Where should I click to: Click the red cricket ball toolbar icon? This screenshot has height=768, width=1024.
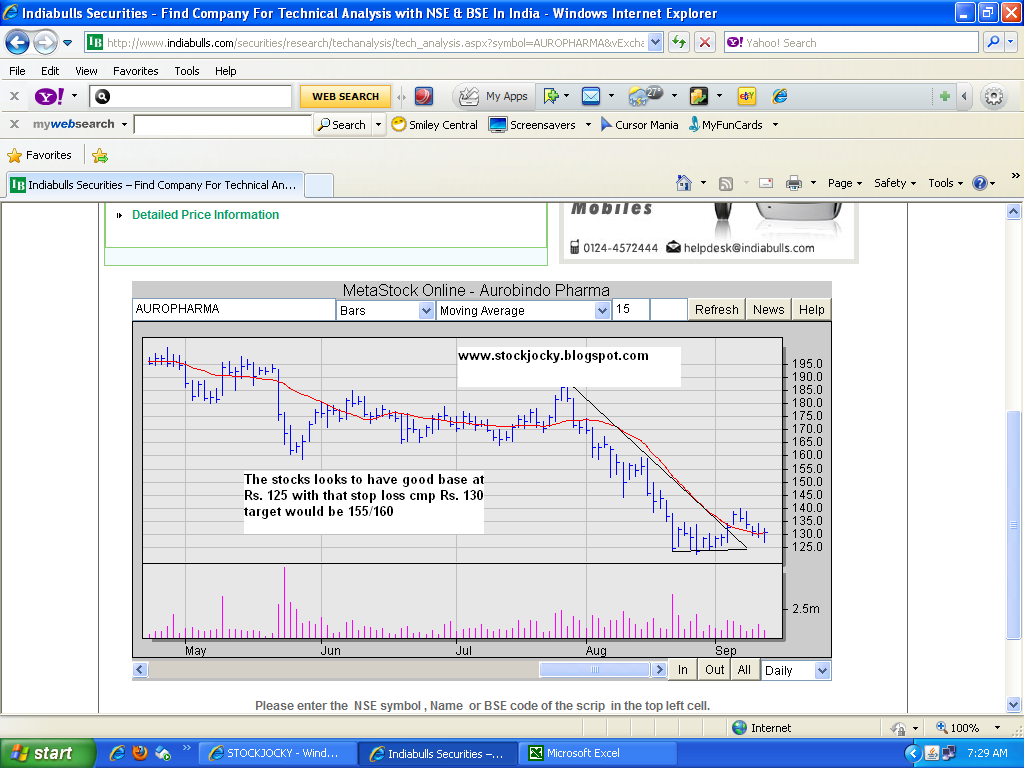click(424, 97)
